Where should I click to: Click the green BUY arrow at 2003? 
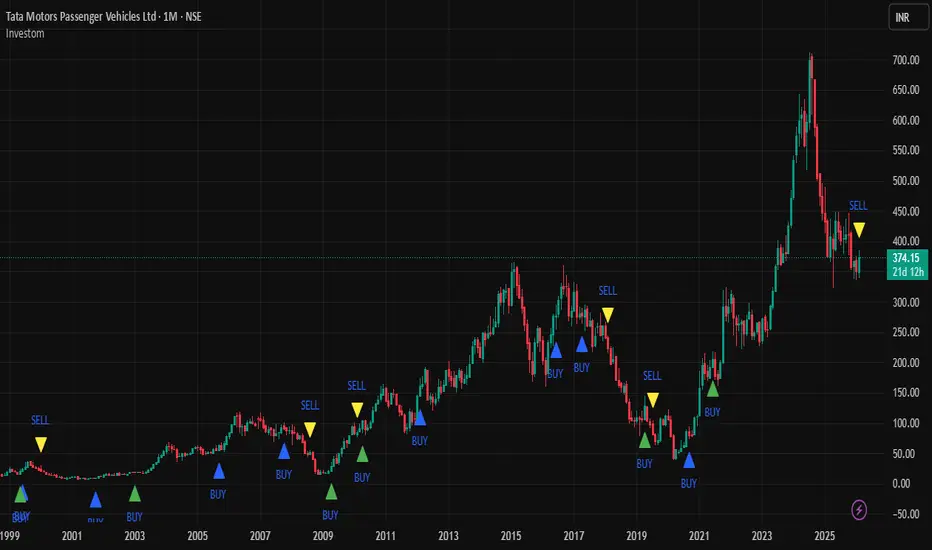coord(135,494)
